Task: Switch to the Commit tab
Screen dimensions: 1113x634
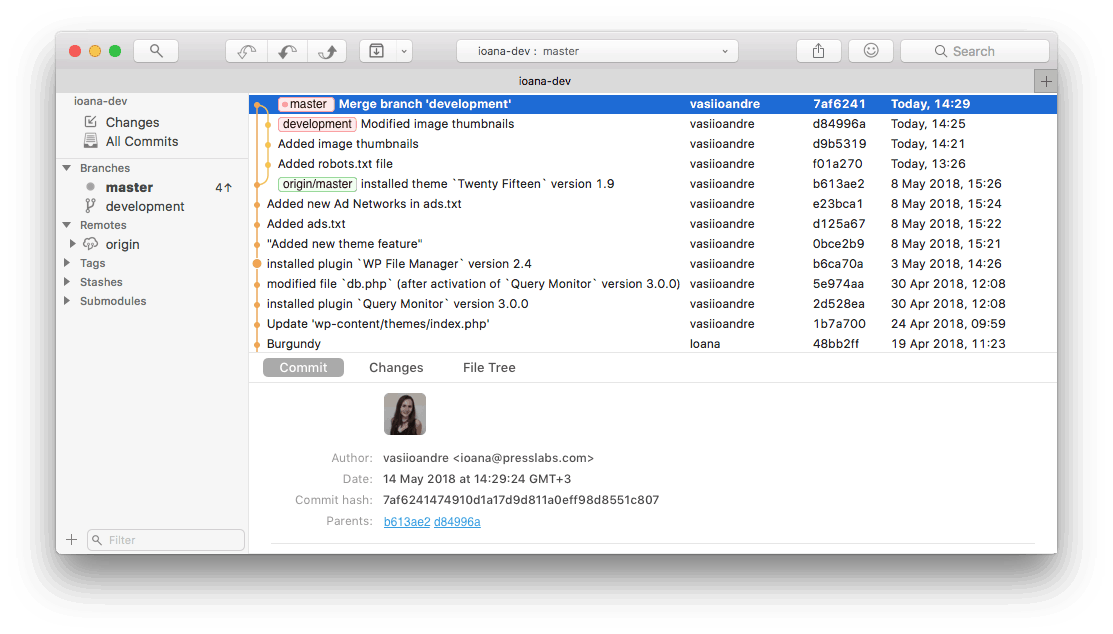Action: [303, 368]
